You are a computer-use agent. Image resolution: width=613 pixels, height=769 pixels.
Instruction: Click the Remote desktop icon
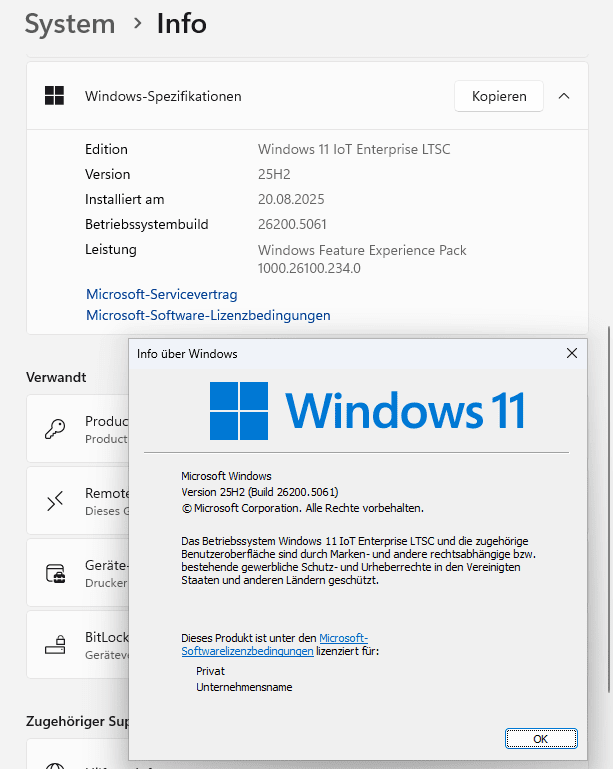tap(55, 501)
